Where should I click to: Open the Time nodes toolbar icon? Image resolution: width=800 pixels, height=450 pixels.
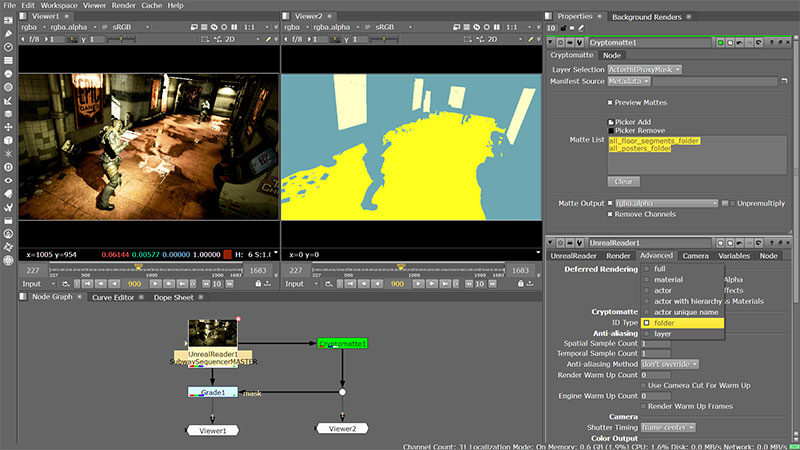pos(8,47)
